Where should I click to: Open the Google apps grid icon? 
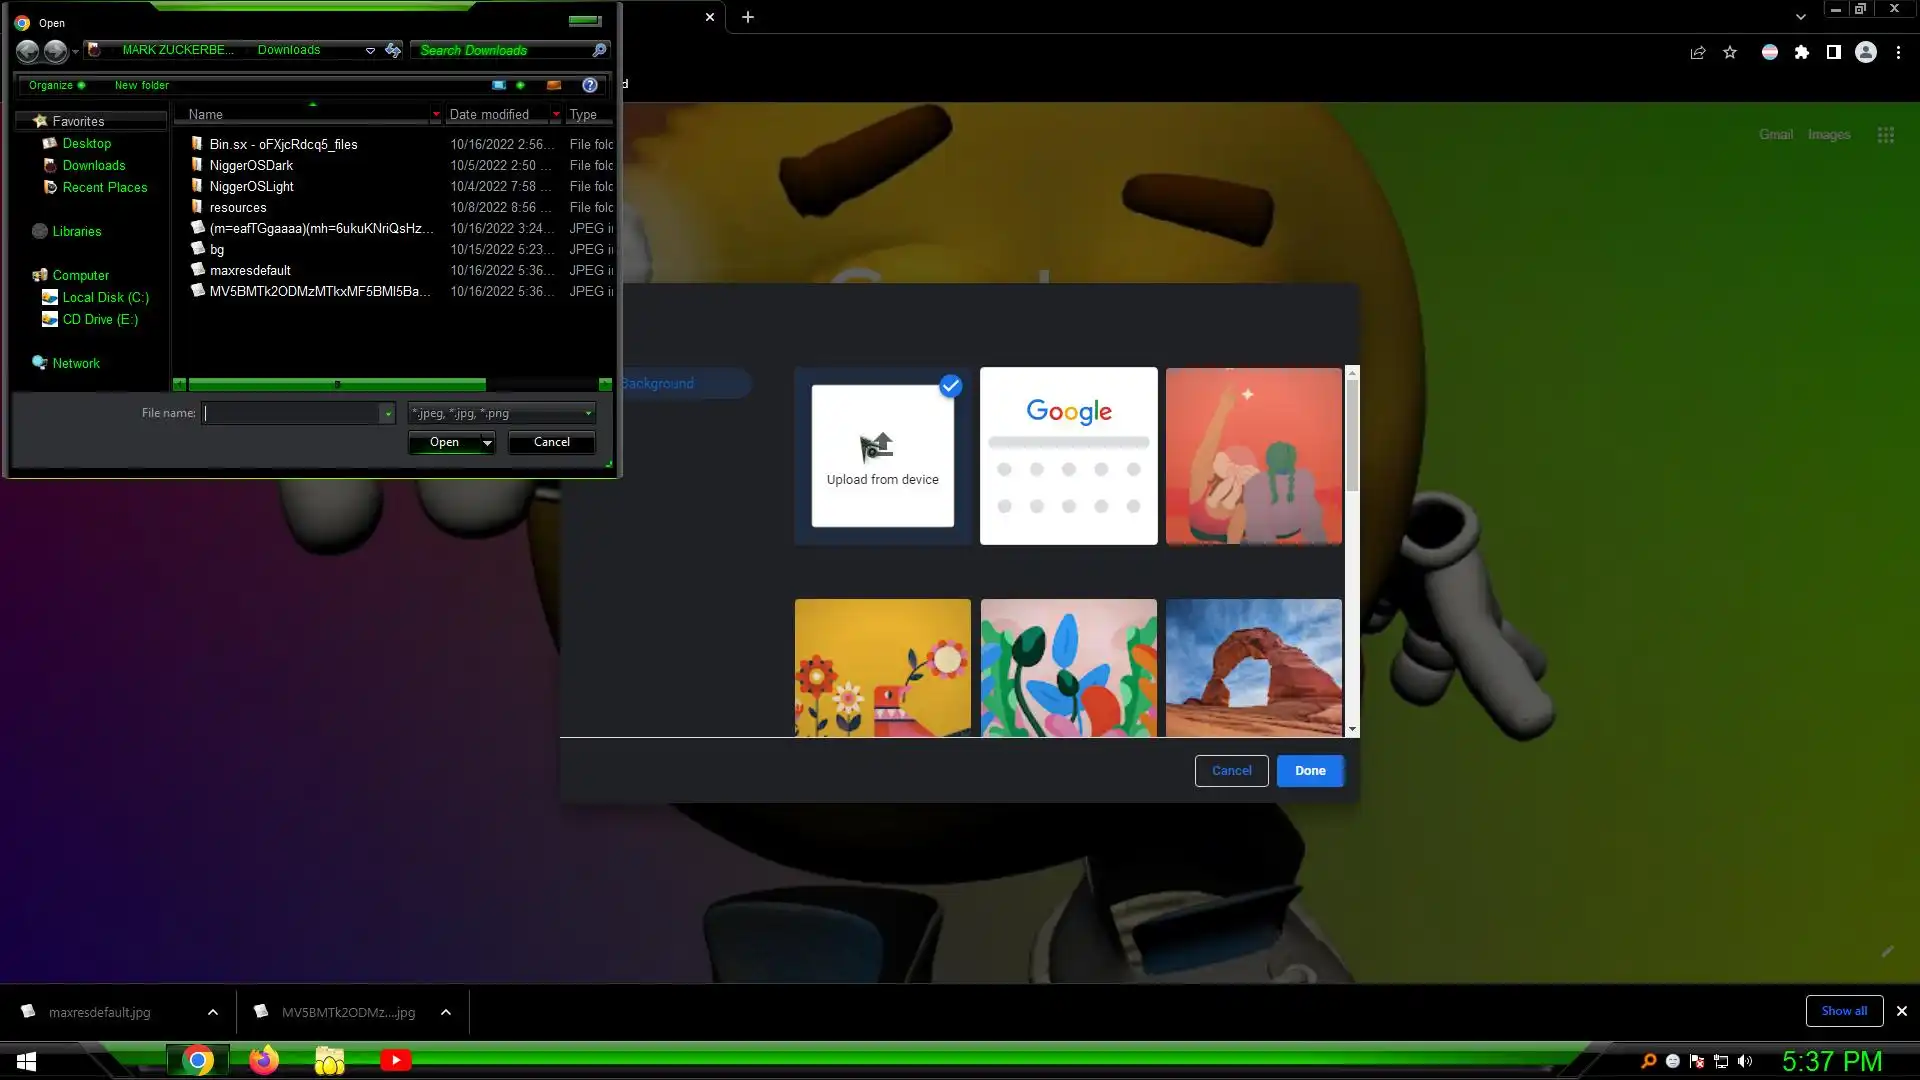pos(1885,135)
